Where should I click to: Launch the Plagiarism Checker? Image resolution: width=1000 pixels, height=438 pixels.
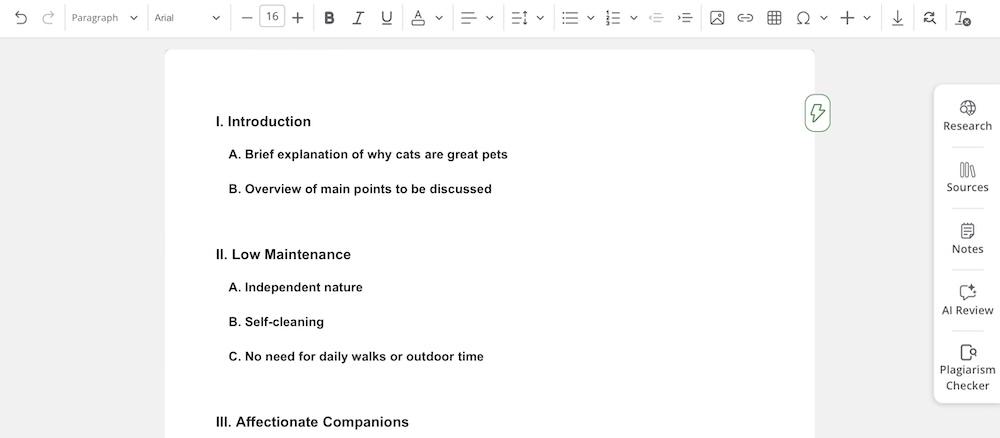pos(967,367)
